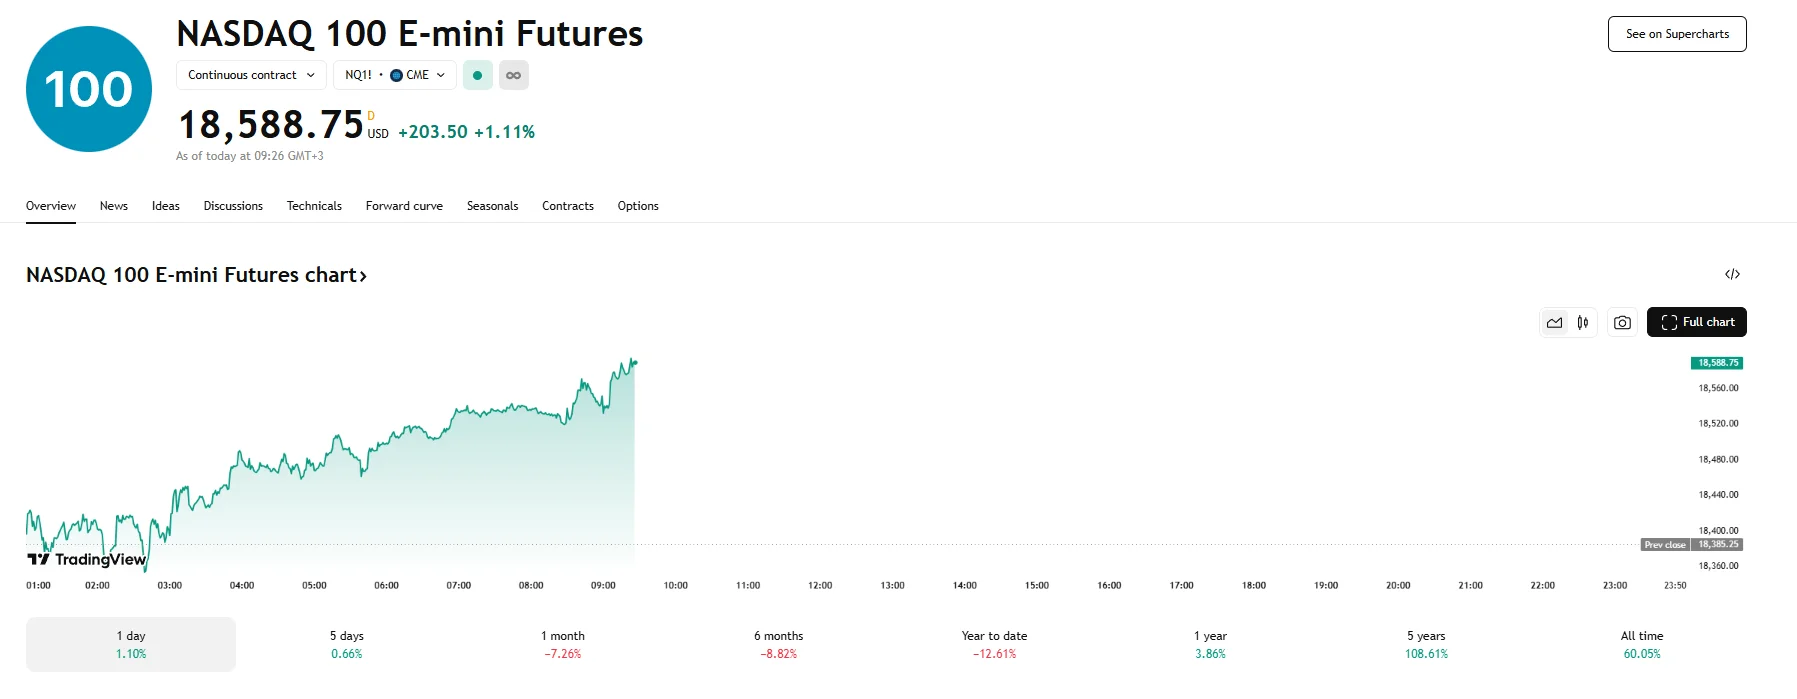Select the 5 days range
The width and height of the screenshot is (1797, 699).
(346, 644)
